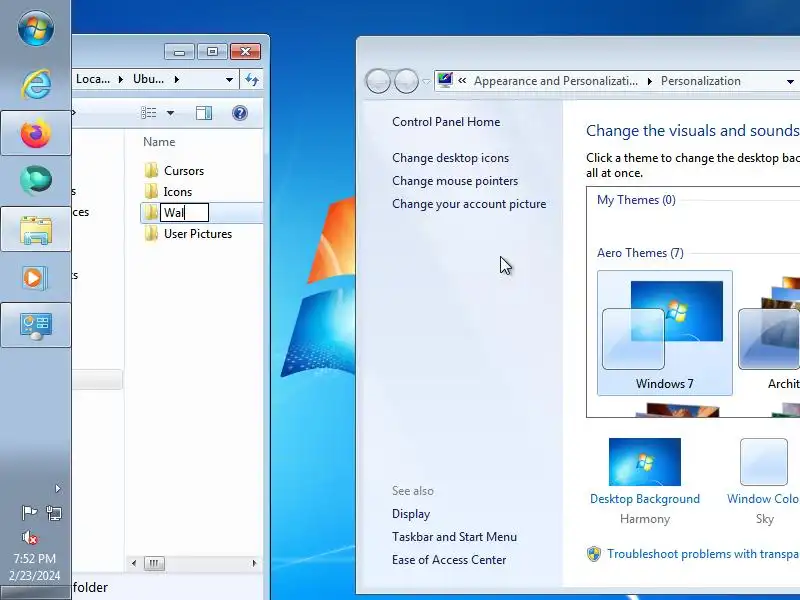Sort files by the Name column
Image resolution: width=800 pixels, height=600 pixels.
[159, 142]
